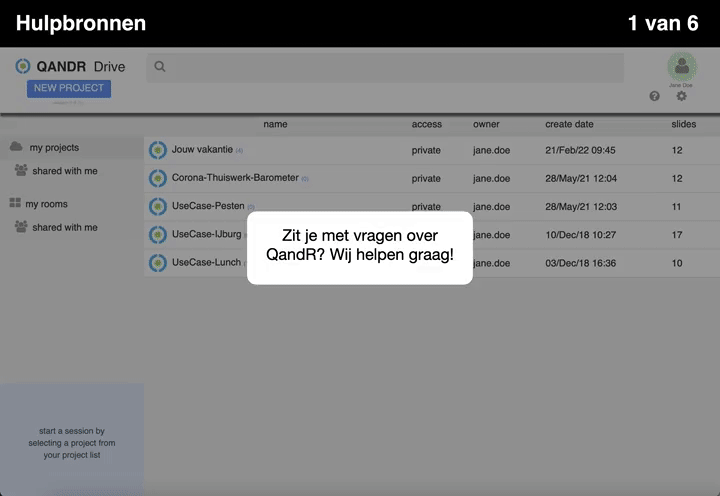Click the Jane Doe profile avatar
The height and width of the screenshot is (496, 720).
point(682,67)
